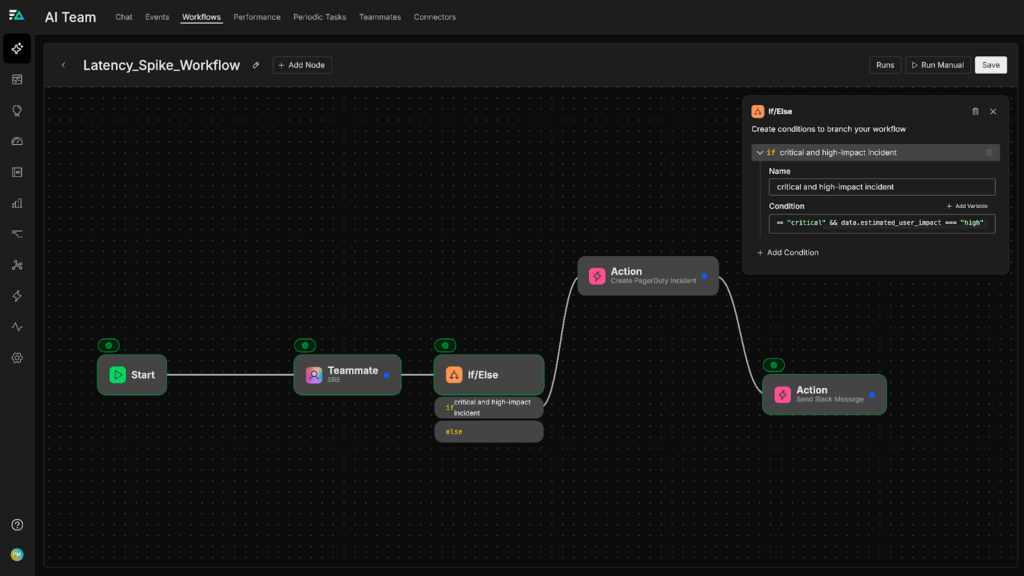
Task: Click the lightning bolt sidebar icon
Action: tap(17, 296)
